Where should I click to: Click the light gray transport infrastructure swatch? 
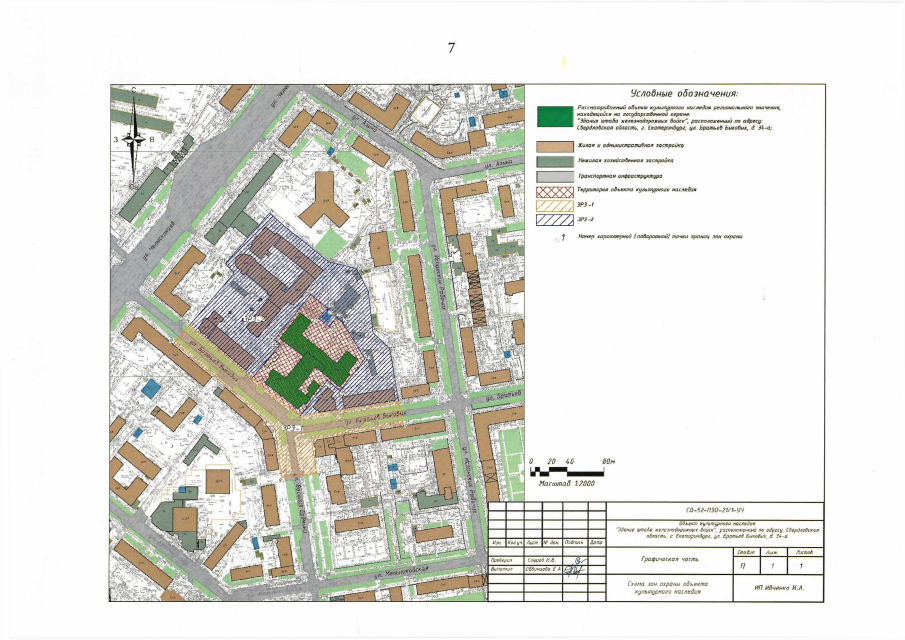tap(553, 176)
